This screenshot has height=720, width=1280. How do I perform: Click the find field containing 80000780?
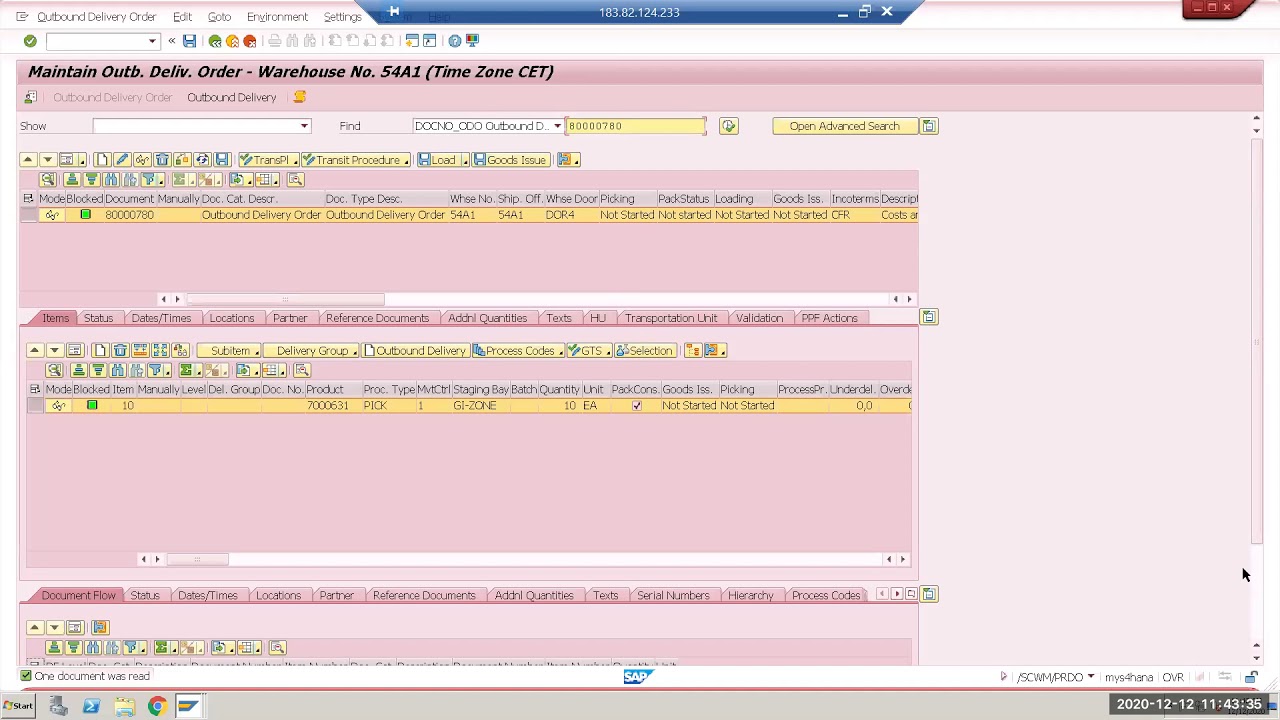coord(635,126)
